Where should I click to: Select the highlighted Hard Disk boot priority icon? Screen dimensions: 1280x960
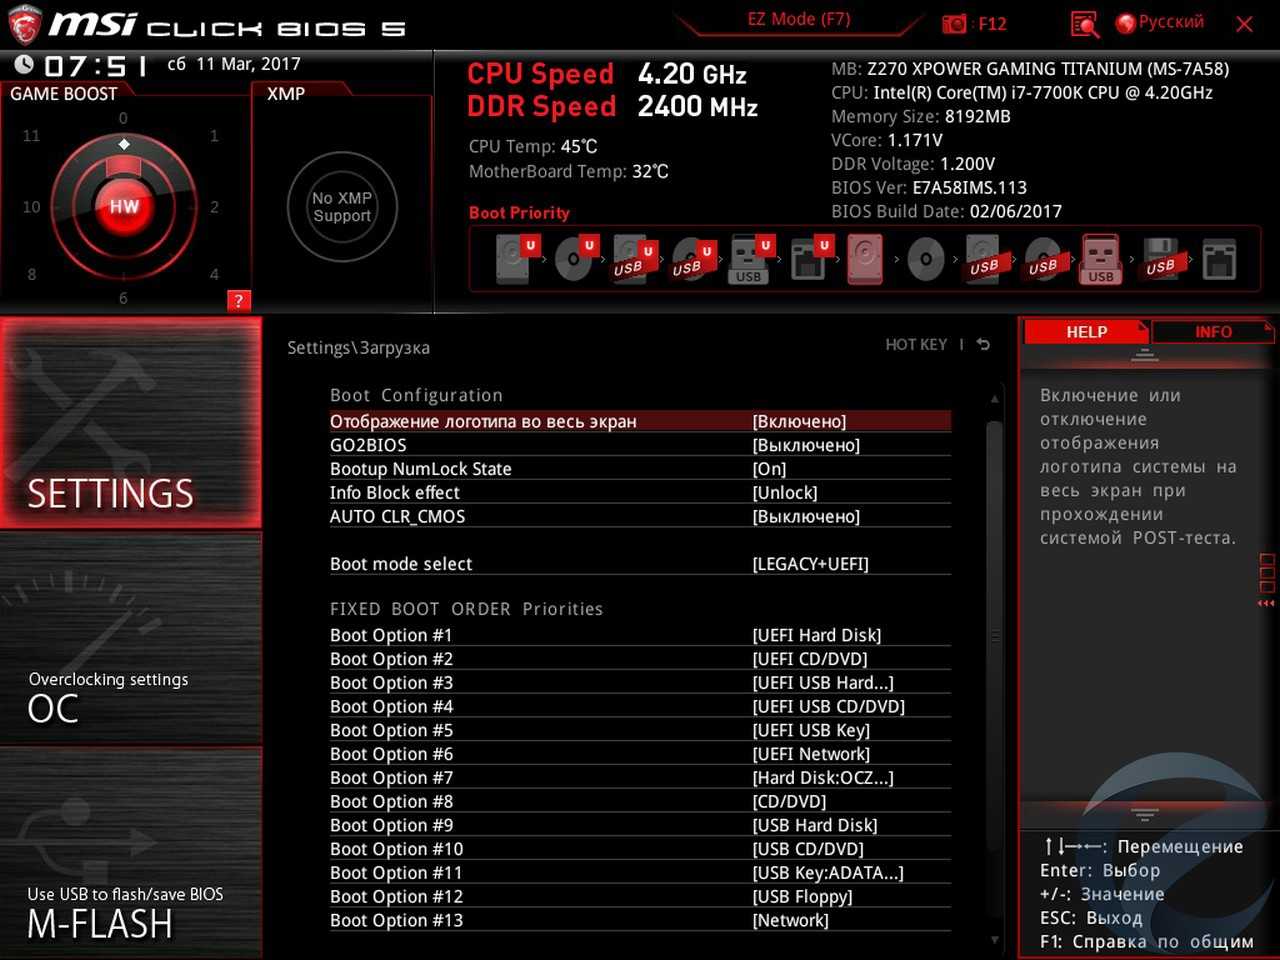865,259
